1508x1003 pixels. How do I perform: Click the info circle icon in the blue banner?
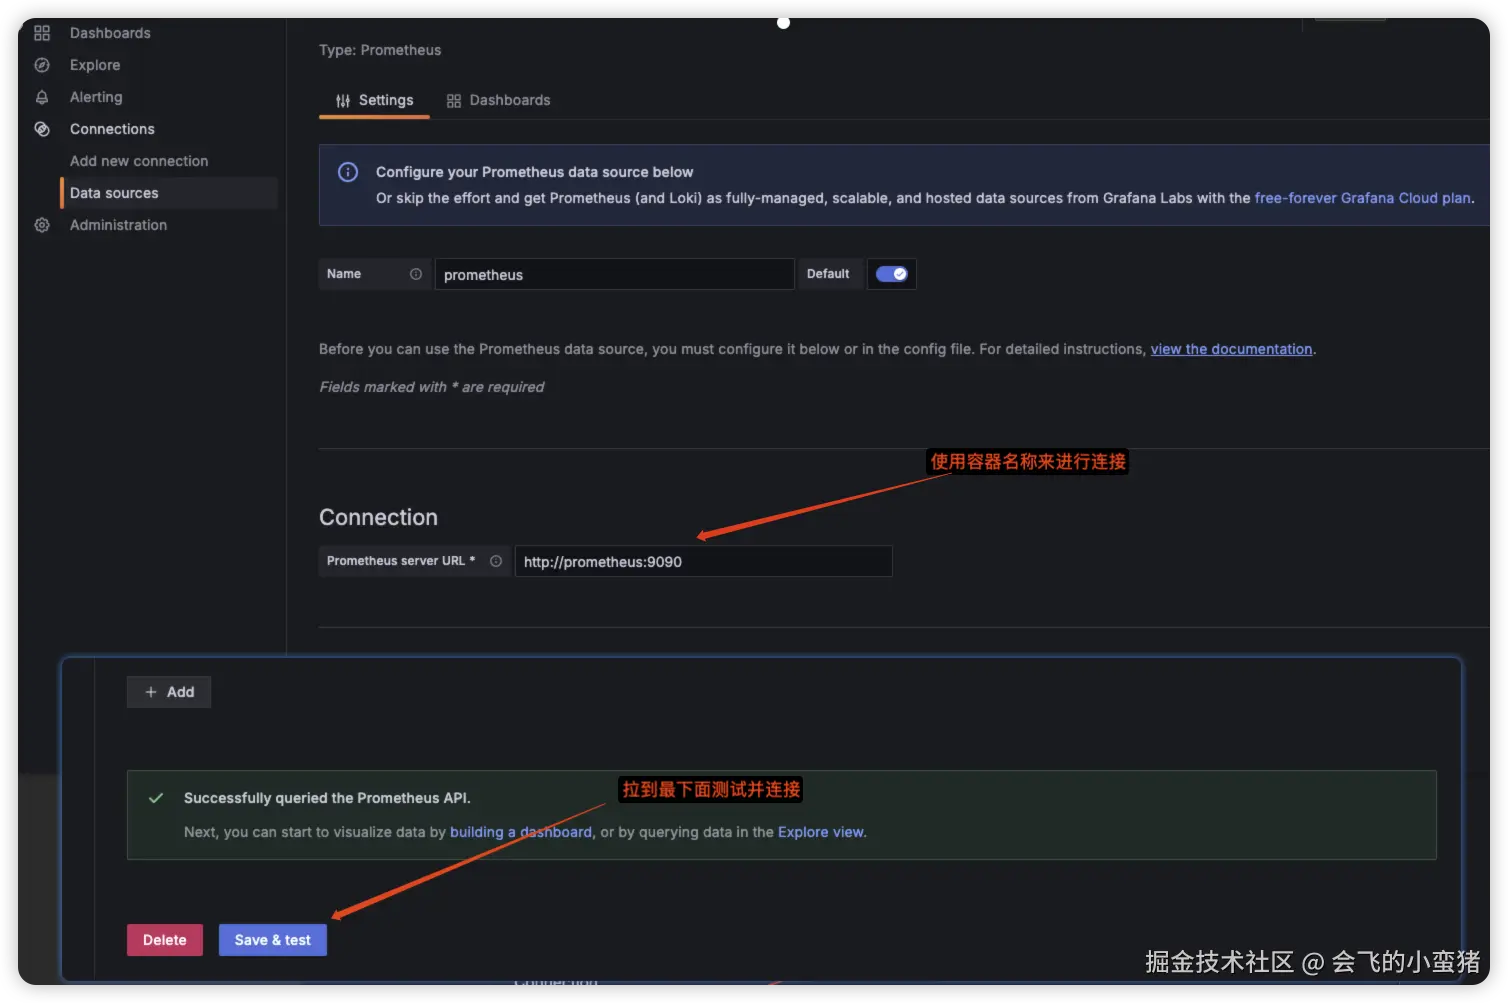pos(348,172)
